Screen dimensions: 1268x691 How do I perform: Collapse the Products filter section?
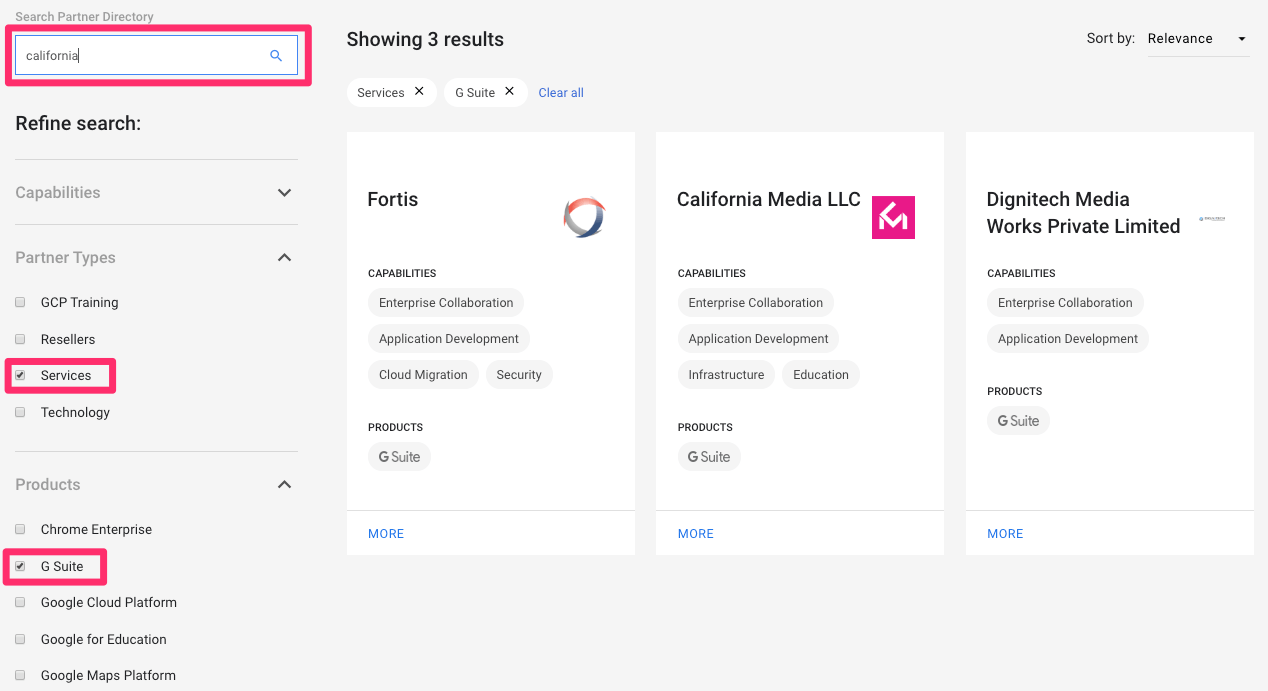[x=284, y=484]
